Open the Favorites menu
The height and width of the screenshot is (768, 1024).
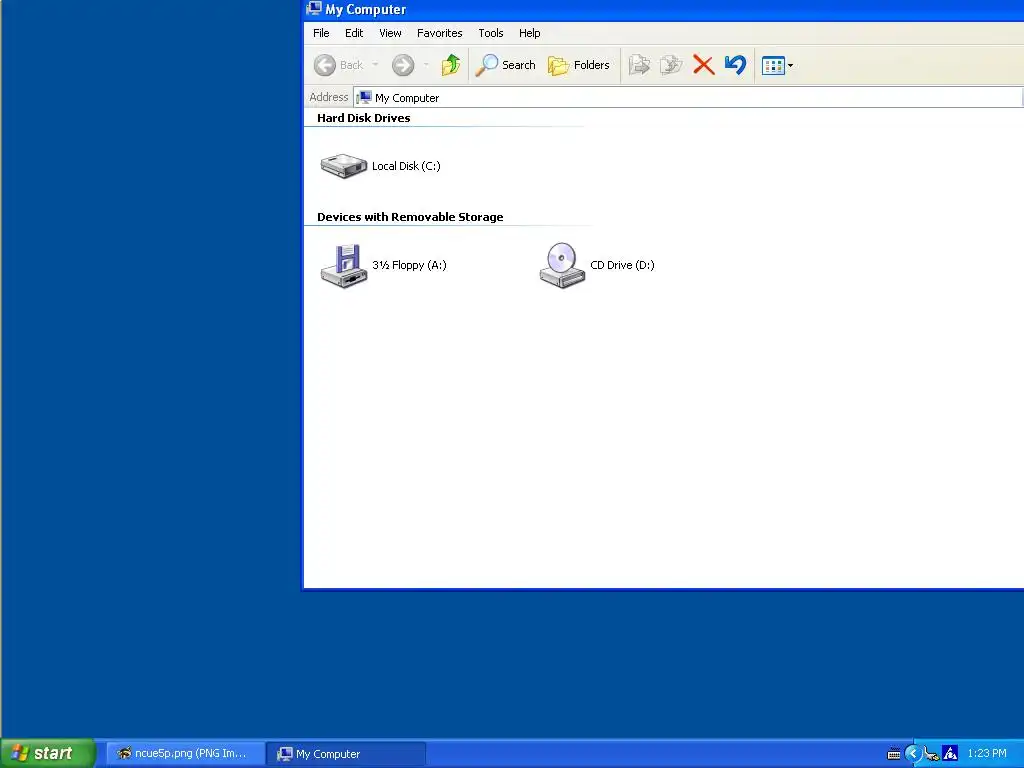pyautogui.click(x=440, y=33)
